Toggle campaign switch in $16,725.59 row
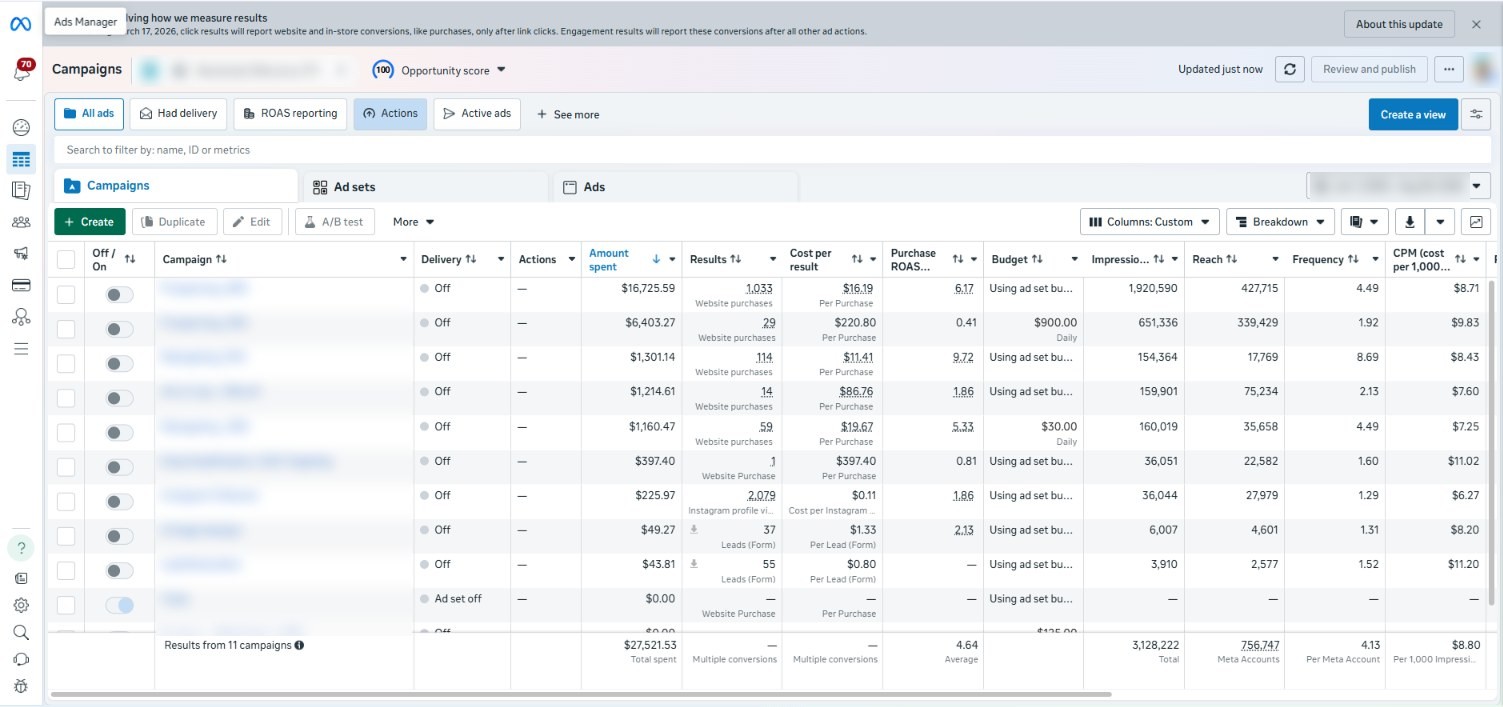This screenshot has height=707, width=1503. pos(119,294)
